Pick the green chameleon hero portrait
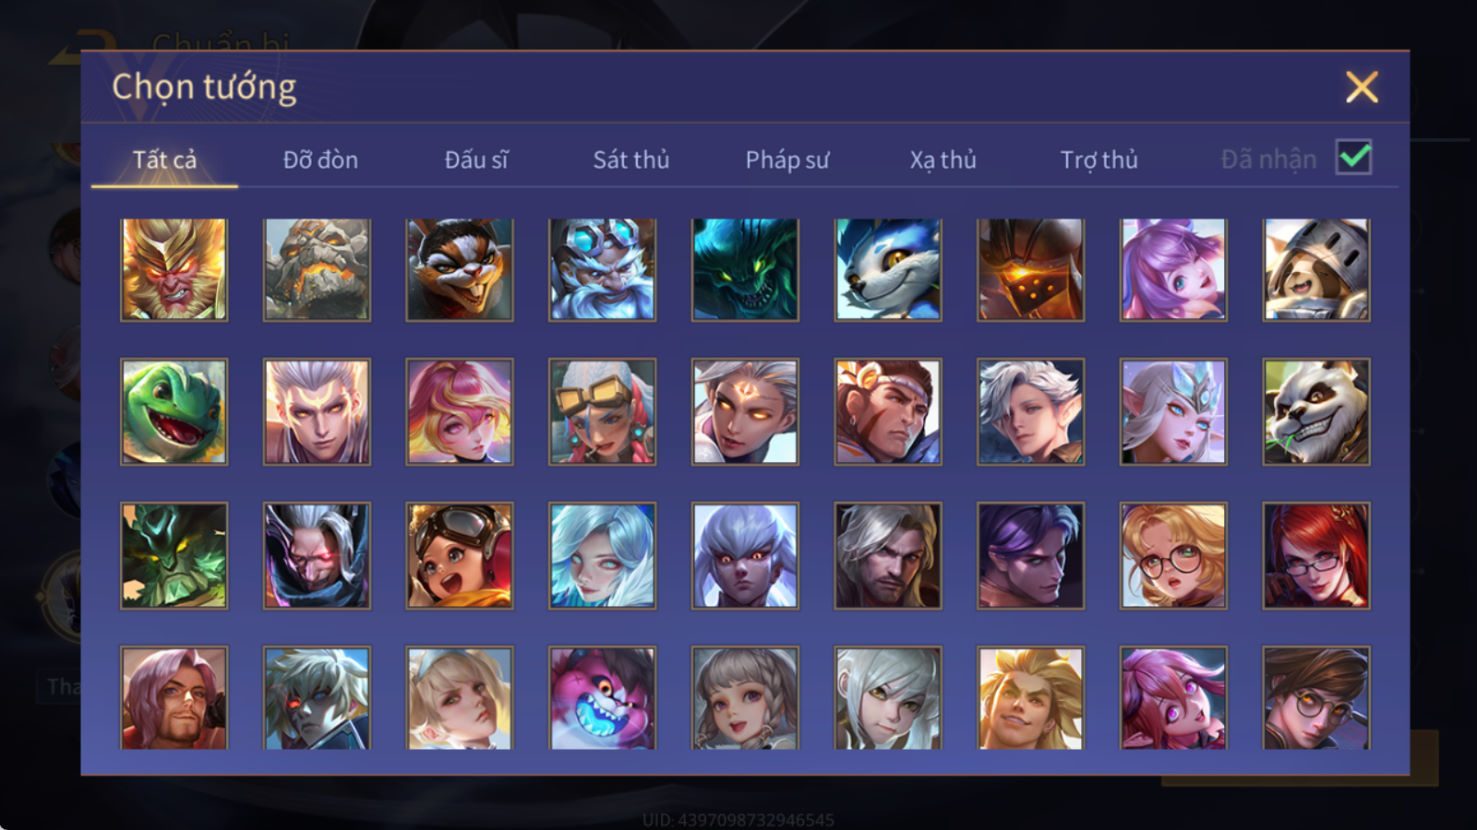Viewport: 1477px width, 830px height. [174, 412]
